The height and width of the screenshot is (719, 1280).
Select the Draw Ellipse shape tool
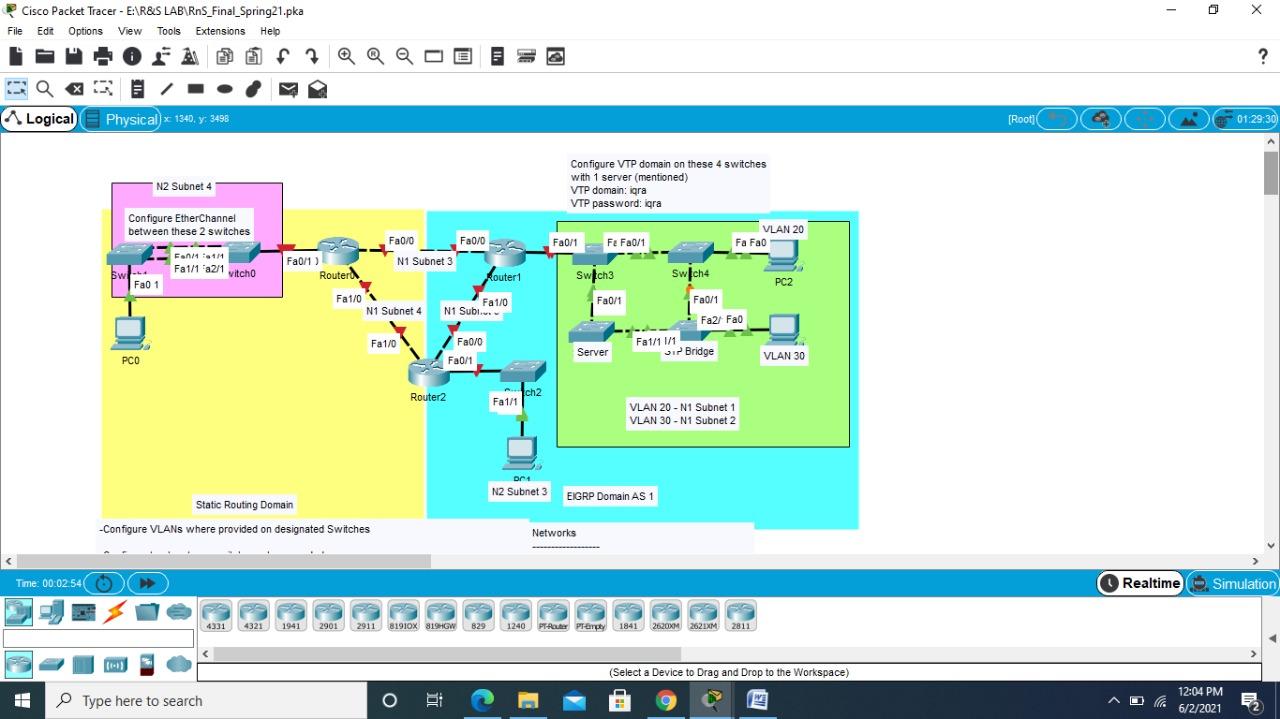pyautogui.click(x=224, y=89)
